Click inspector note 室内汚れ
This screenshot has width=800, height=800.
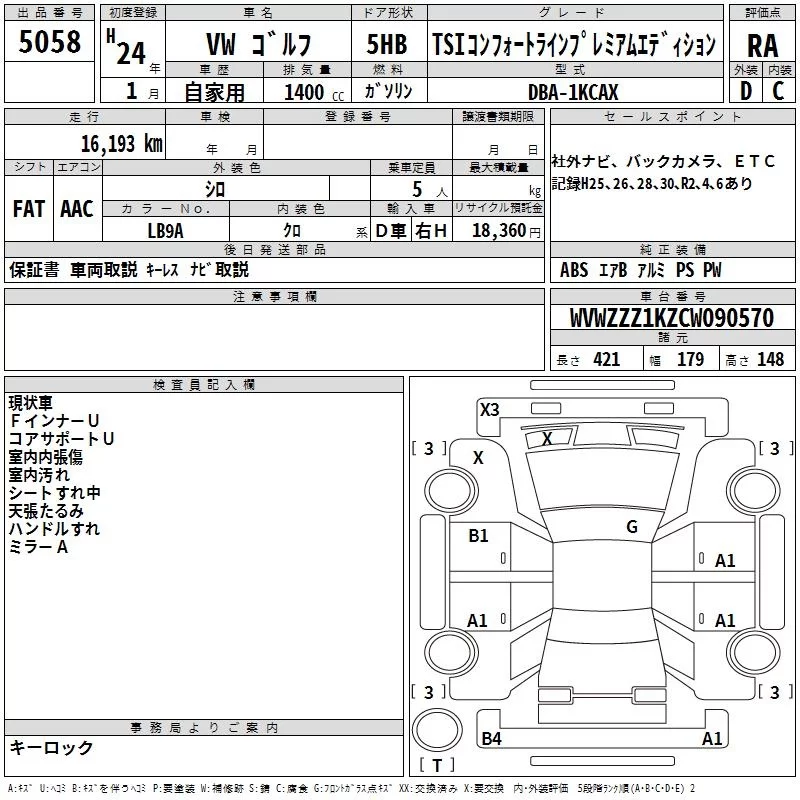(x=39, y=474)
